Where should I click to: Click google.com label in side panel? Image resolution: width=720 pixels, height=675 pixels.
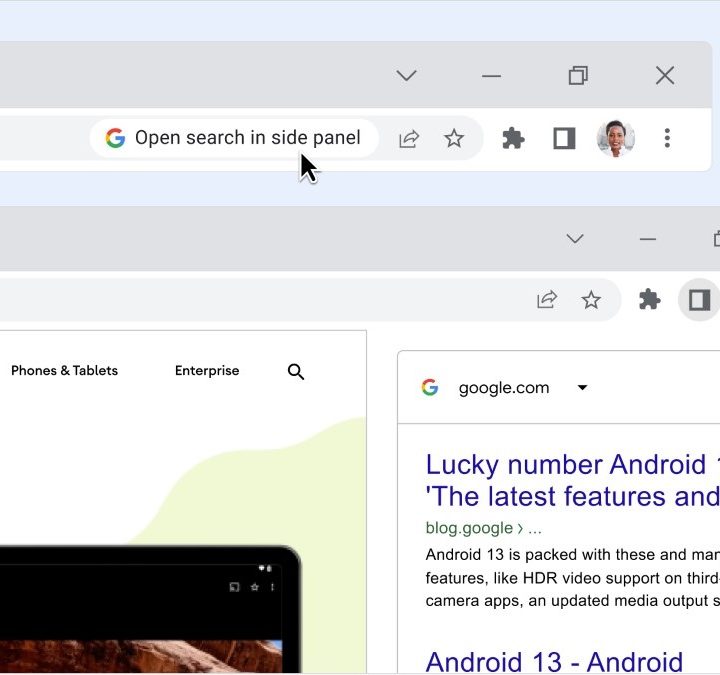coord(504,388)
